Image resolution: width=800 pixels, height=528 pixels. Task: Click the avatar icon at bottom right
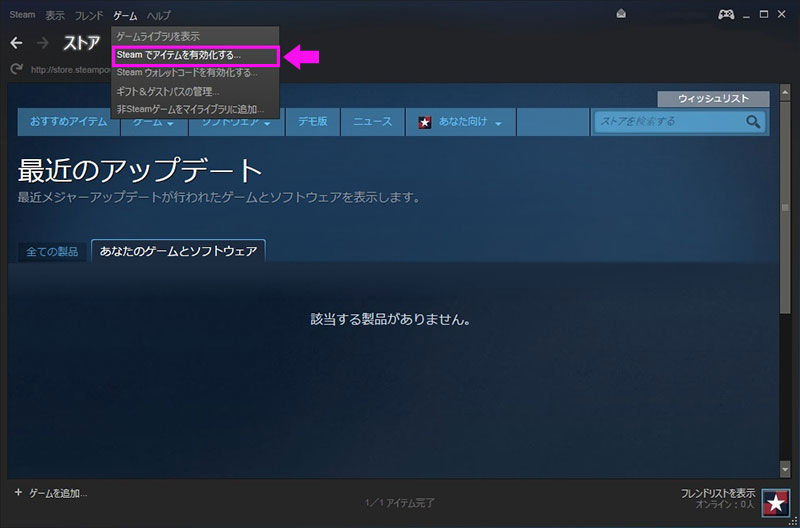tap(775, 501)
